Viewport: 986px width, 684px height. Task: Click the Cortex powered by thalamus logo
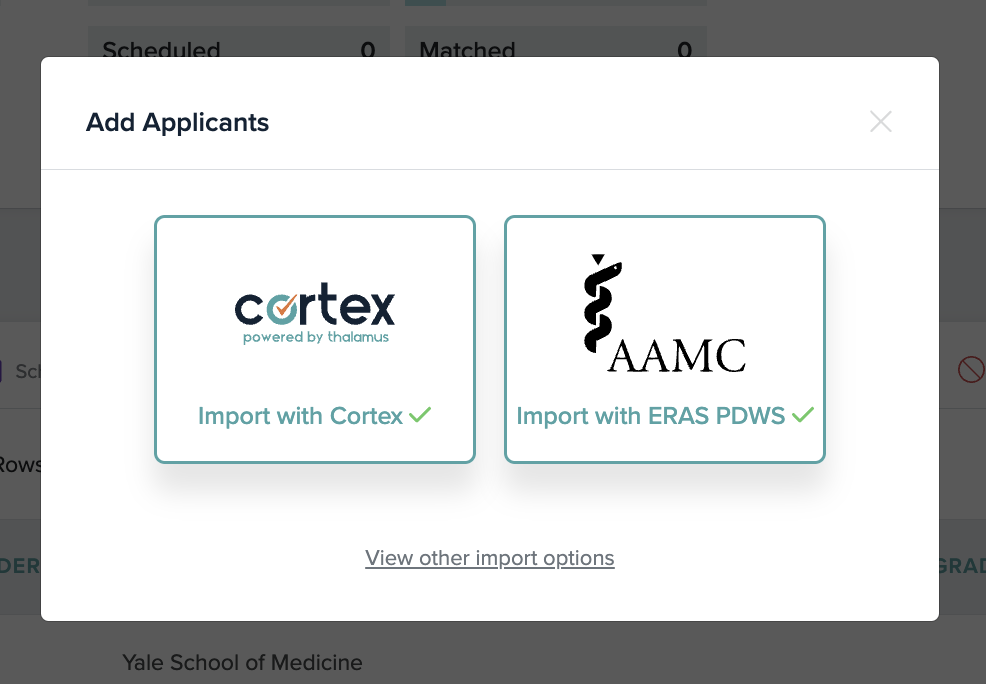coord(315,313)
